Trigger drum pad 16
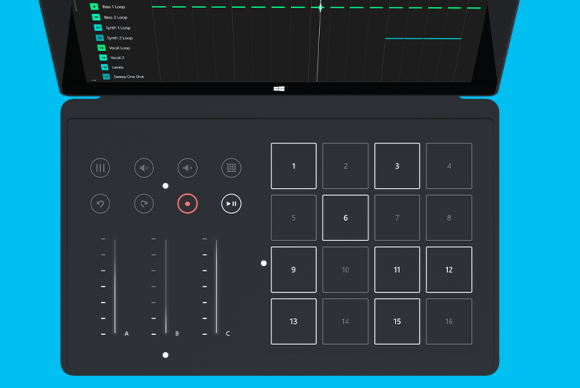 [449, 321]
